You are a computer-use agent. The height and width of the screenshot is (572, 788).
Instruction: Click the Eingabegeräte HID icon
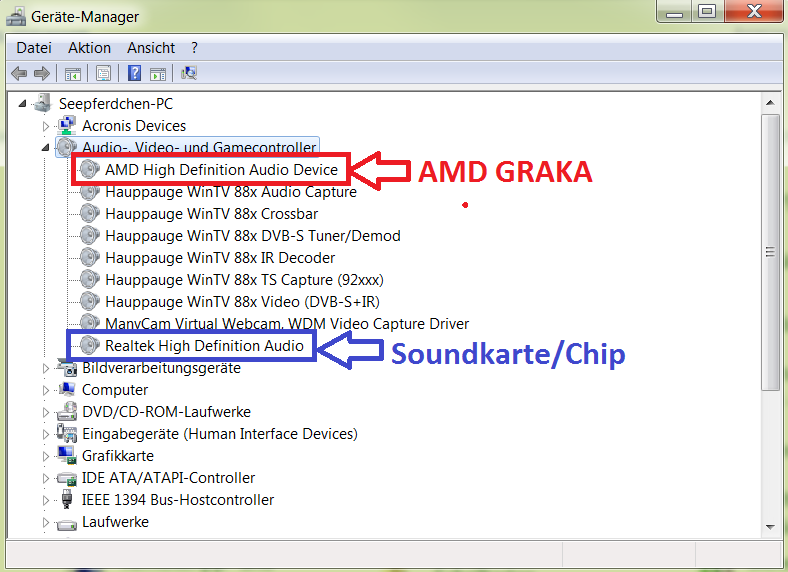(x=66, y=433)
